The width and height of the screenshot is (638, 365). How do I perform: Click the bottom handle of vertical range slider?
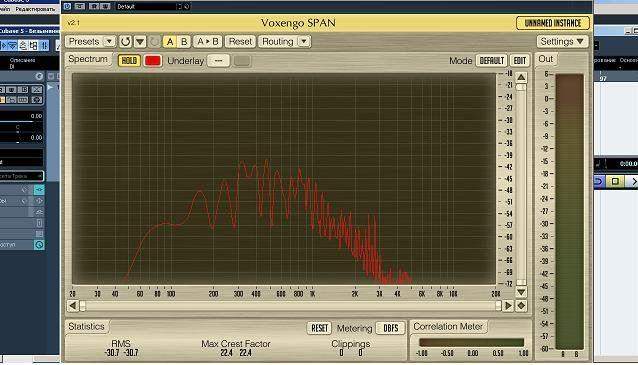pyautogui.click(x=521, y=282)
